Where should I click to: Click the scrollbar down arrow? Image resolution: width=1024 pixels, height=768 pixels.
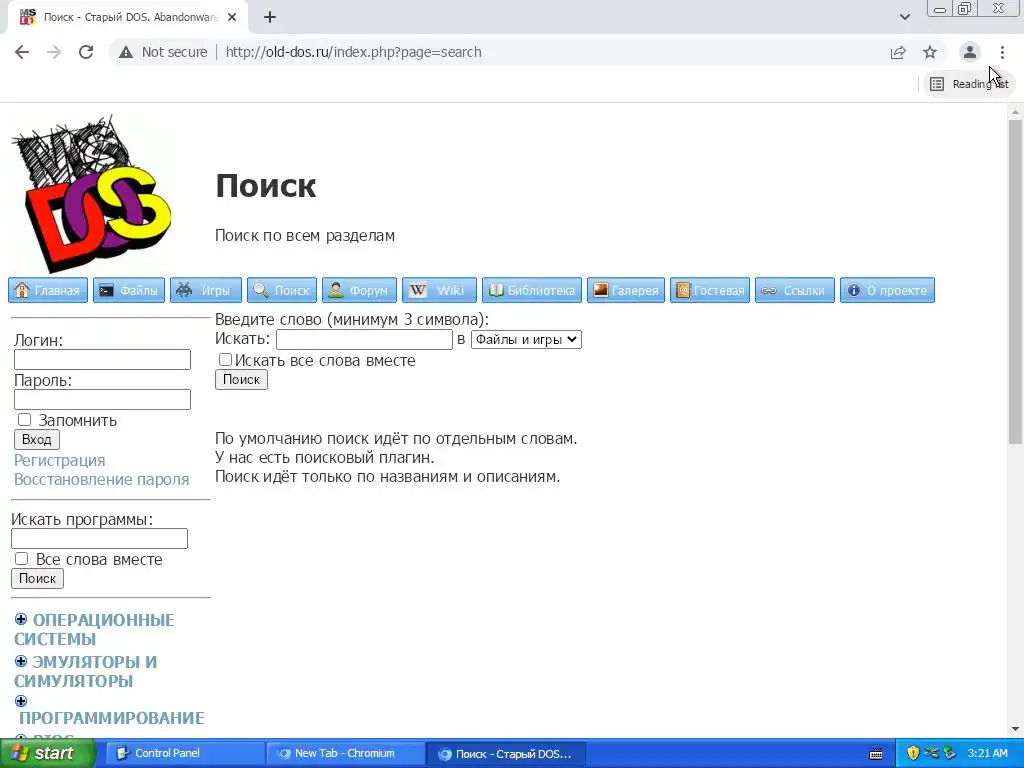[1015, 729]
